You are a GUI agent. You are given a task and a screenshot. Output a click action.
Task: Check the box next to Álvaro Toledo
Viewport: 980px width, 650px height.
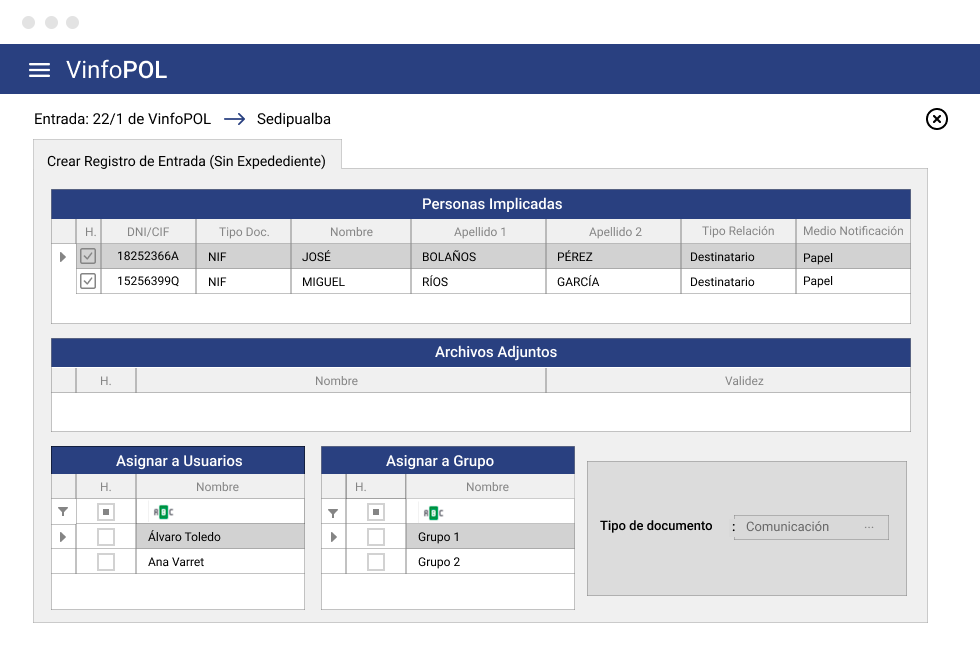(x=106, y=537)
